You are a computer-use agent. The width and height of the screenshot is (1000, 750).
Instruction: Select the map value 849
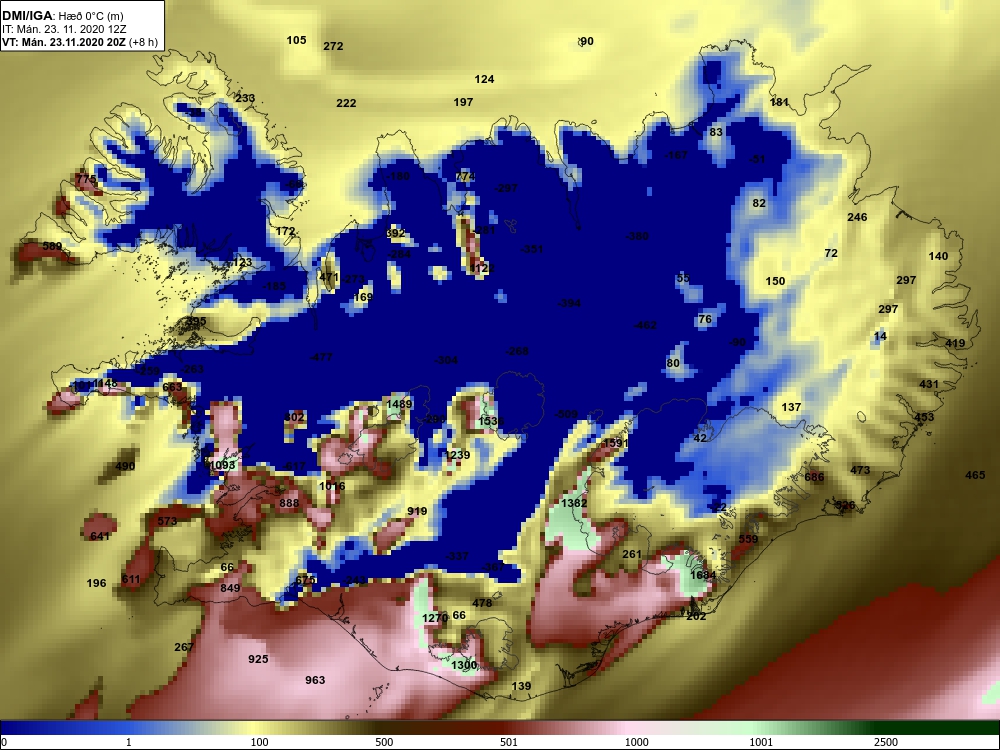pos(230,587)
